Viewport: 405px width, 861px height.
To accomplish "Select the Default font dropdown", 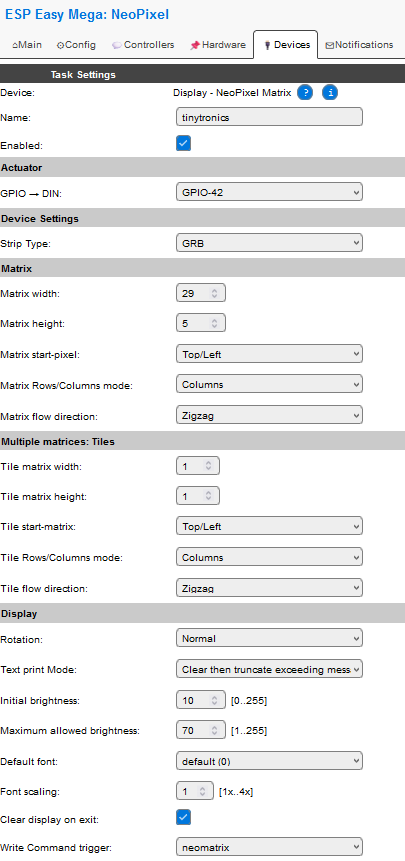I will 269,761.
